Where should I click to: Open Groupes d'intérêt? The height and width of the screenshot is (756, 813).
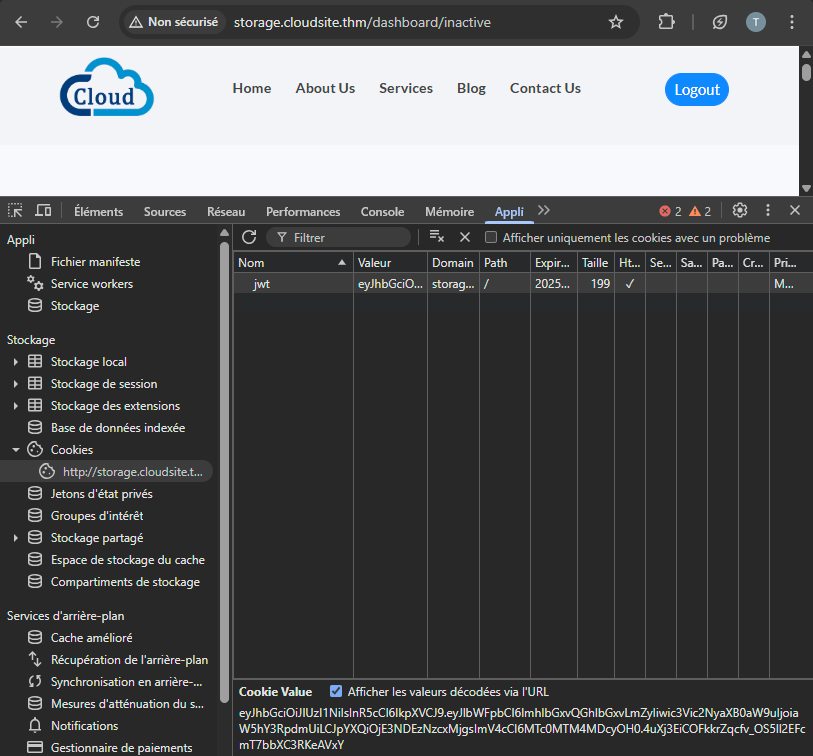(97, 516)
